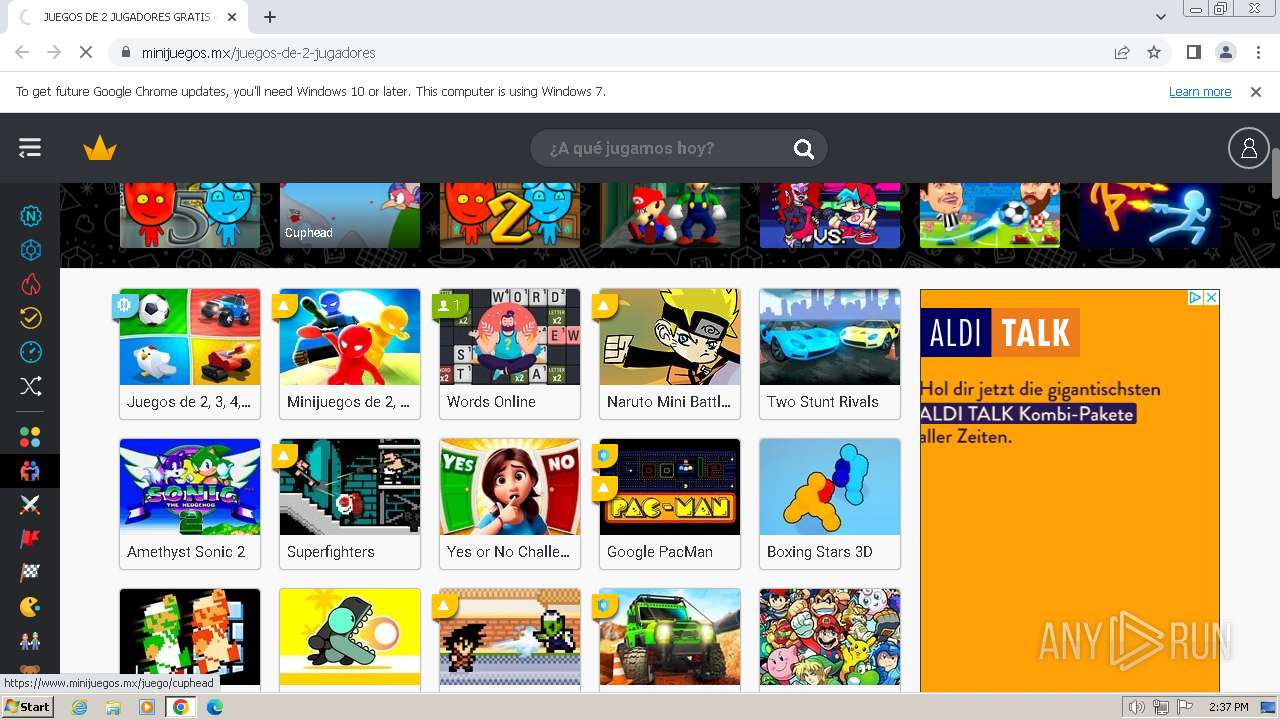Dismiss the Chrome update notification bar
Screen dimensions: 1280x720
(x=1256, y=91)
